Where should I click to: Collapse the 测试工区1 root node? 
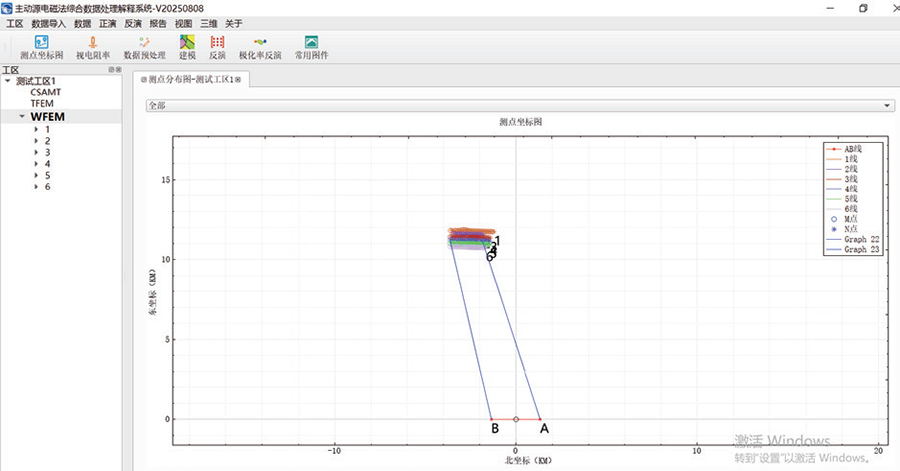8,81
